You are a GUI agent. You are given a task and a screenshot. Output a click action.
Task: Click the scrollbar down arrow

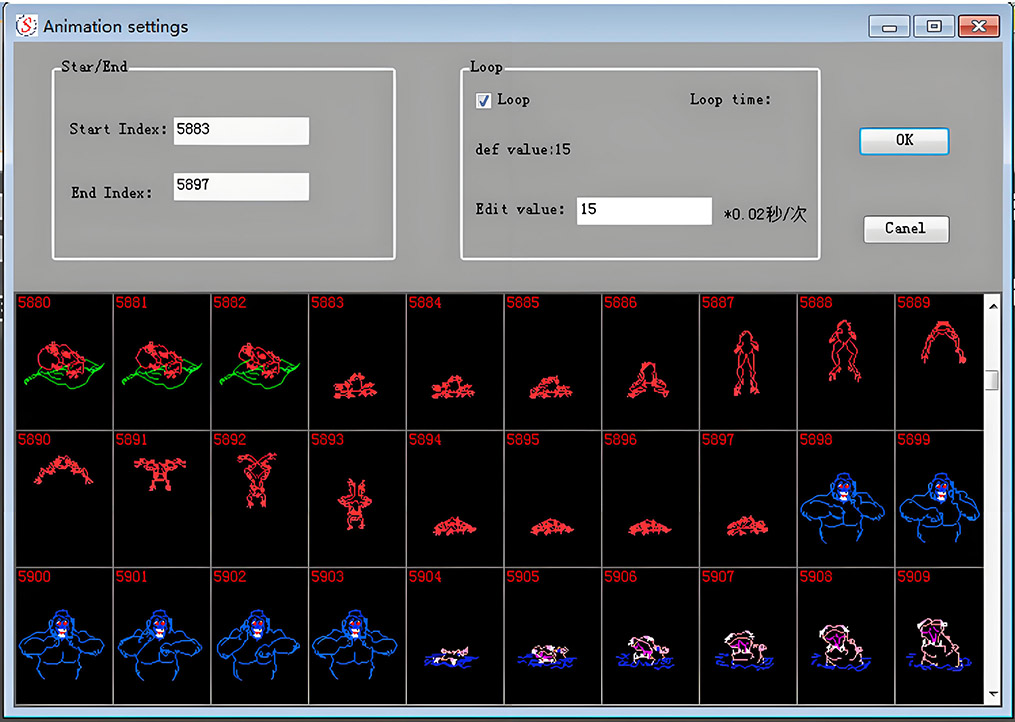(x=993, y=694)
